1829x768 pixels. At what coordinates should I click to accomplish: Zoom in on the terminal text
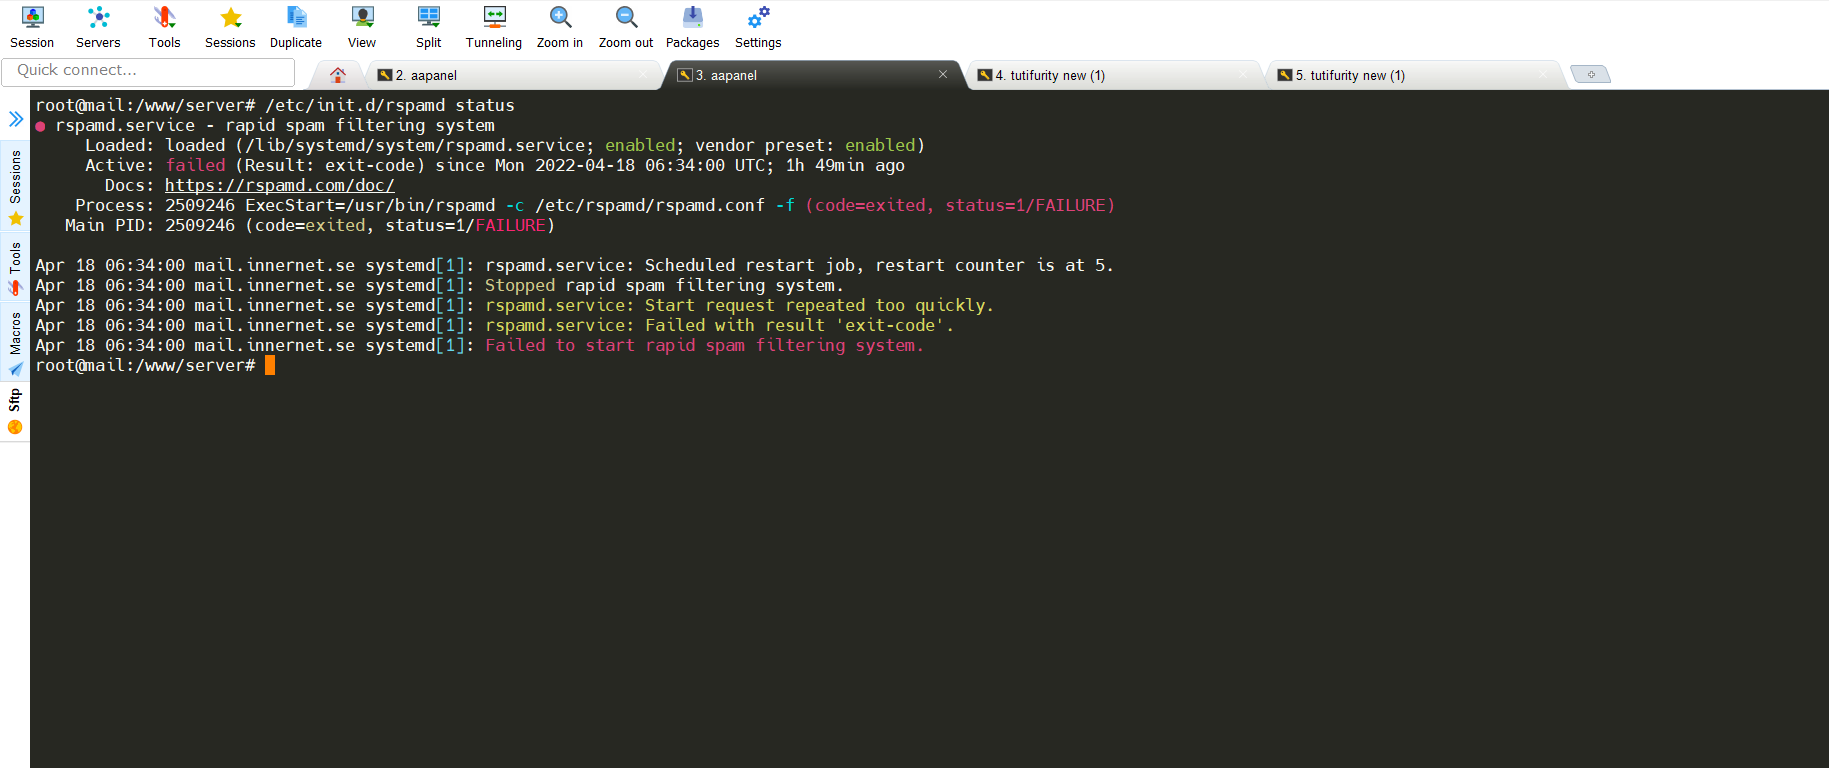(560, 27)
